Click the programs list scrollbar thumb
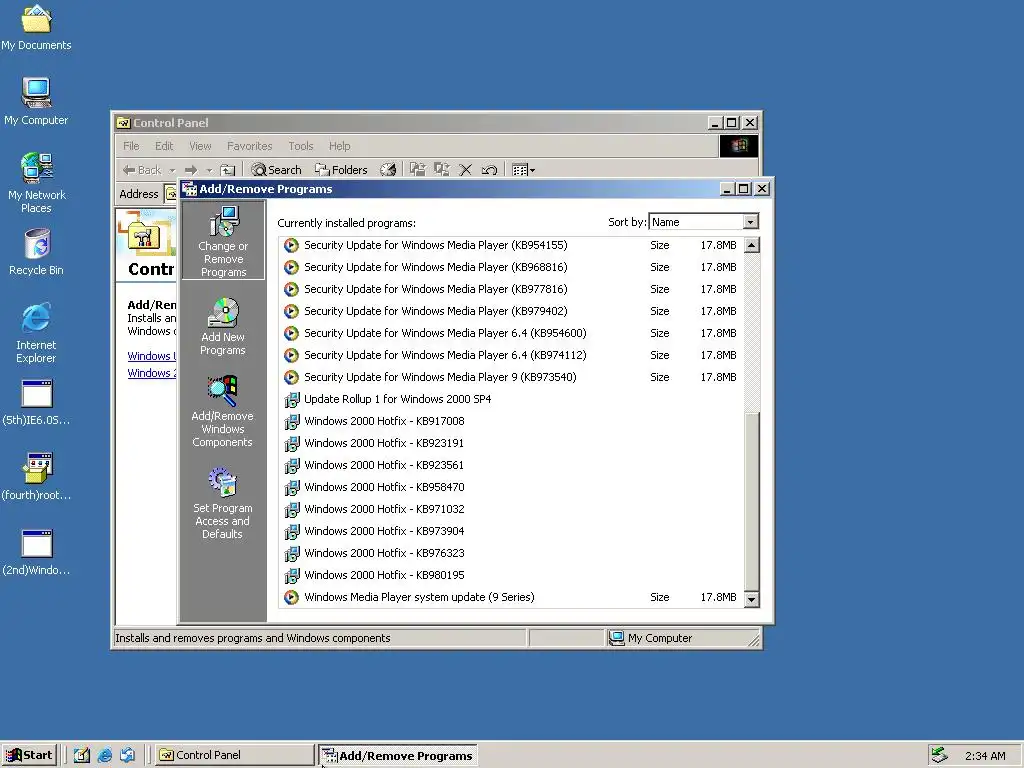 pyautogui.click(x=752, y=502)
